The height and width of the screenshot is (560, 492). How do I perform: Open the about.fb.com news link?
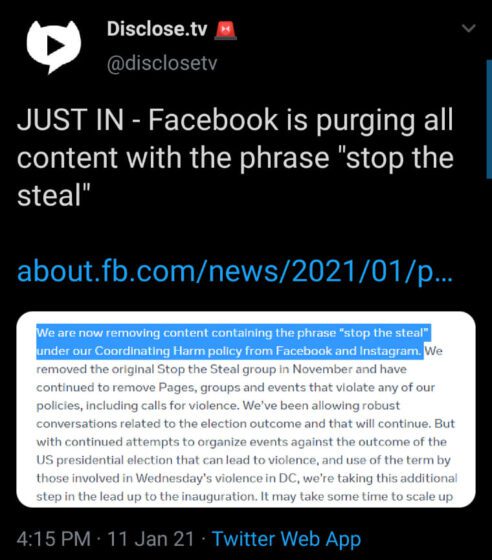[x=235, y=271]
